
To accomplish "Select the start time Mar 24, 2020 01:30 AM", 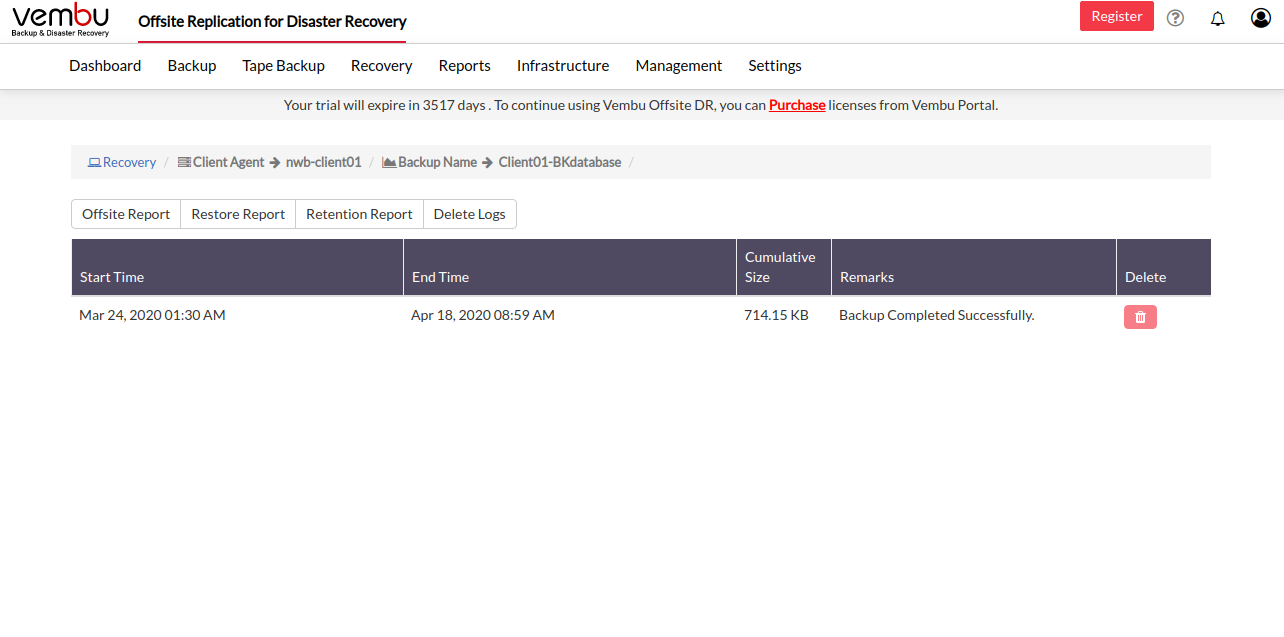I will pos(152,315).
